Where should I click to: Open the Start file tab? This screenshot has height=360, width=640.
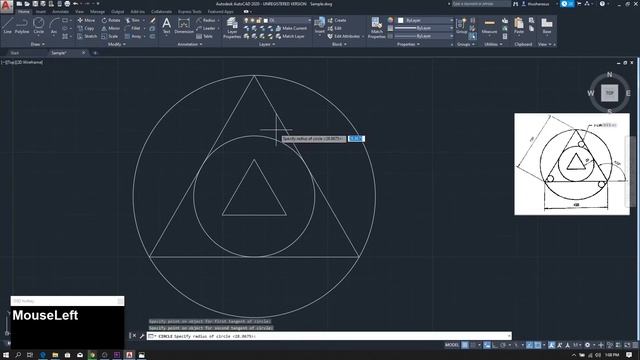(15, 53)
